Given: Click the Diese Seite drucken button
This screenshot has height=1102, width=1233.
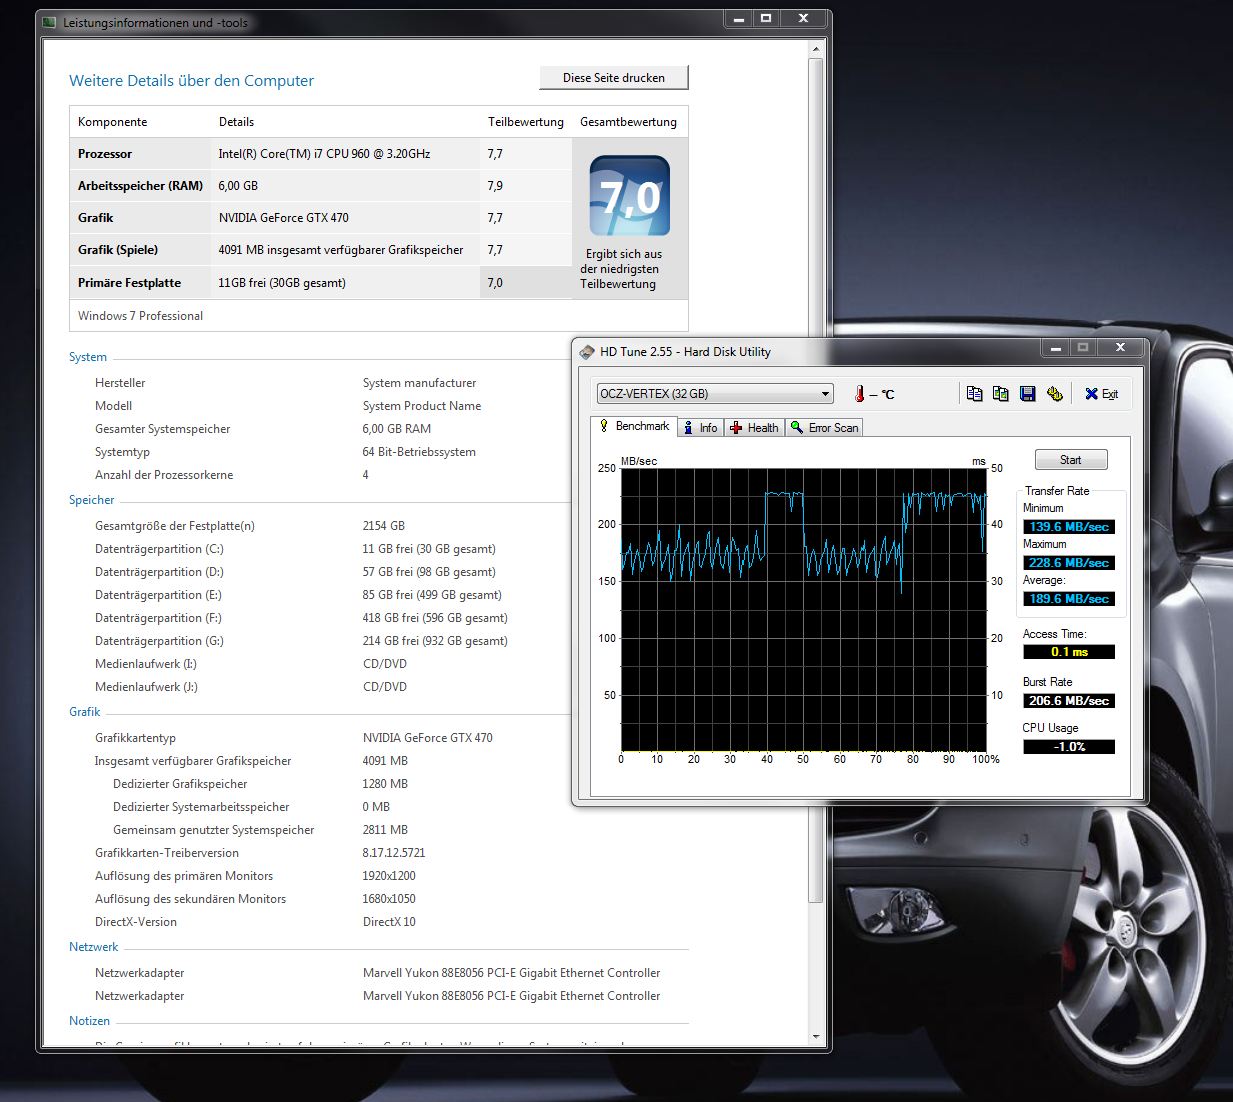Looking at the screenshot, I should (x=613, y=78).
